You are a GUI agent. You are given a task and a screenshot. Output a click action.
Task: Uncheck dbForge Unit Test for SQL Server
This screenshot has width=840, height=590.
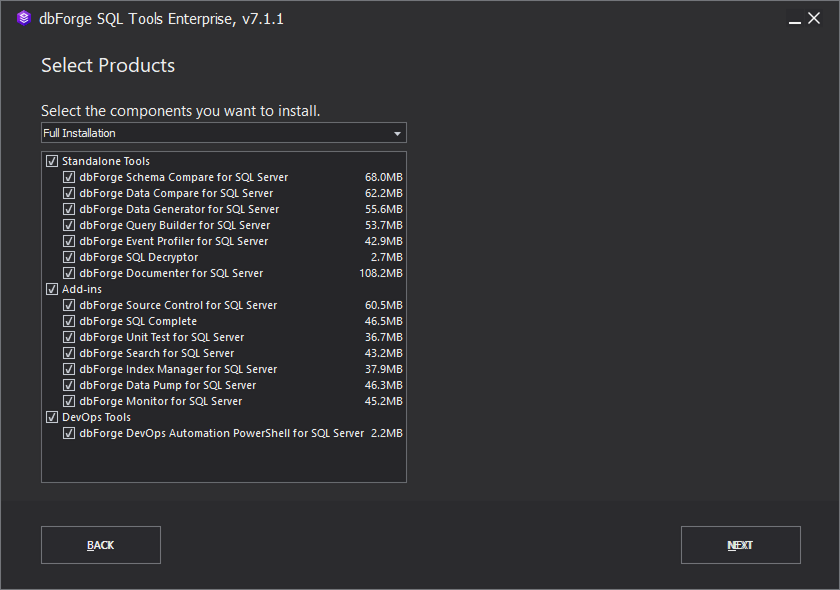(69, 338)
